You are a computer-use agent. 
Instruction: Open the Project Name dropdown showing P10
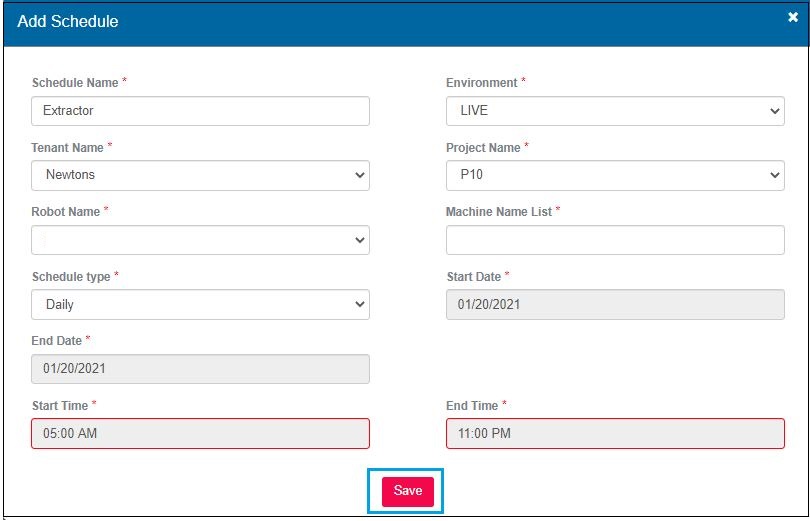(x=614, y=175)
